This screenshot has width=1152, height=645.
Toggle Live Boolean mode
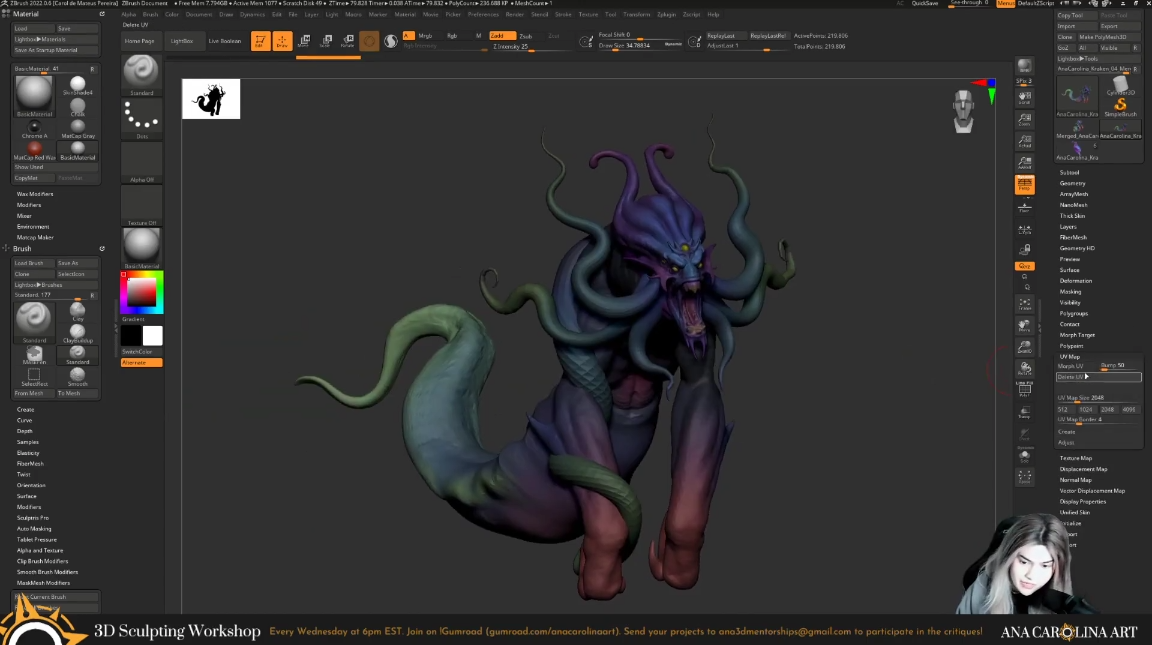[x=225, y=41]
